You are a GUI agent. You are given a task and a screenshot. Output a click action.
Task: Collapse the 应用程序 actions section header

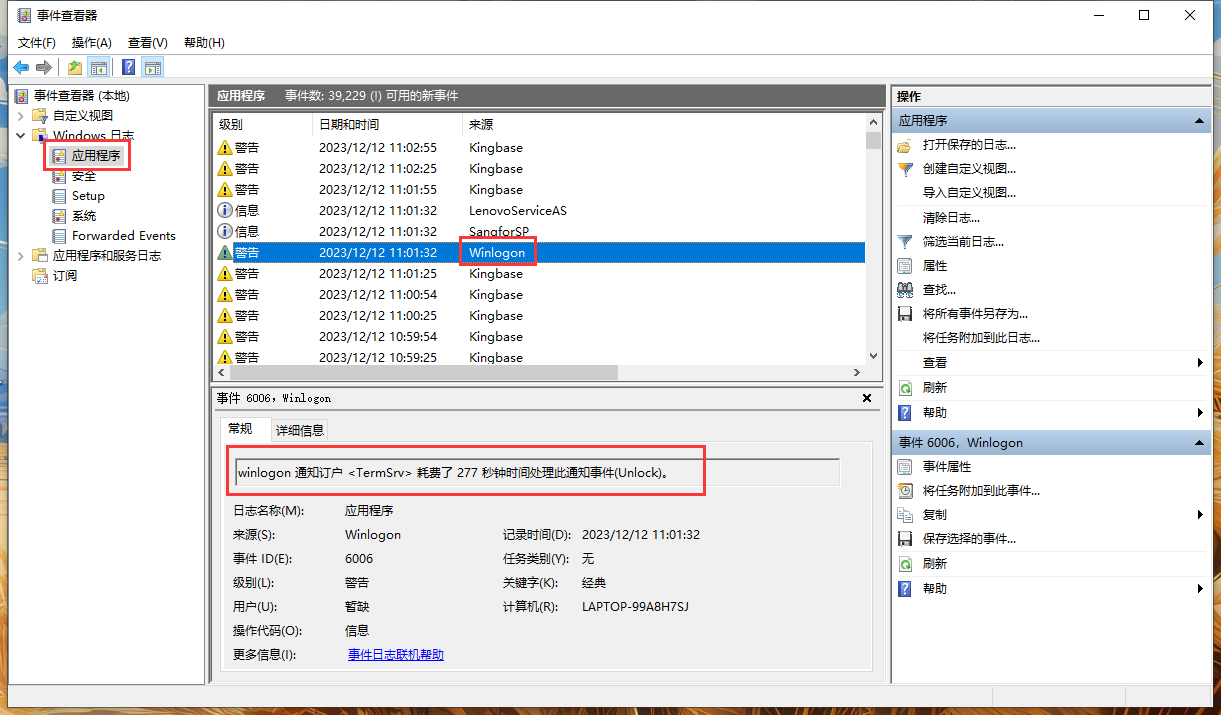point(1201,120)
